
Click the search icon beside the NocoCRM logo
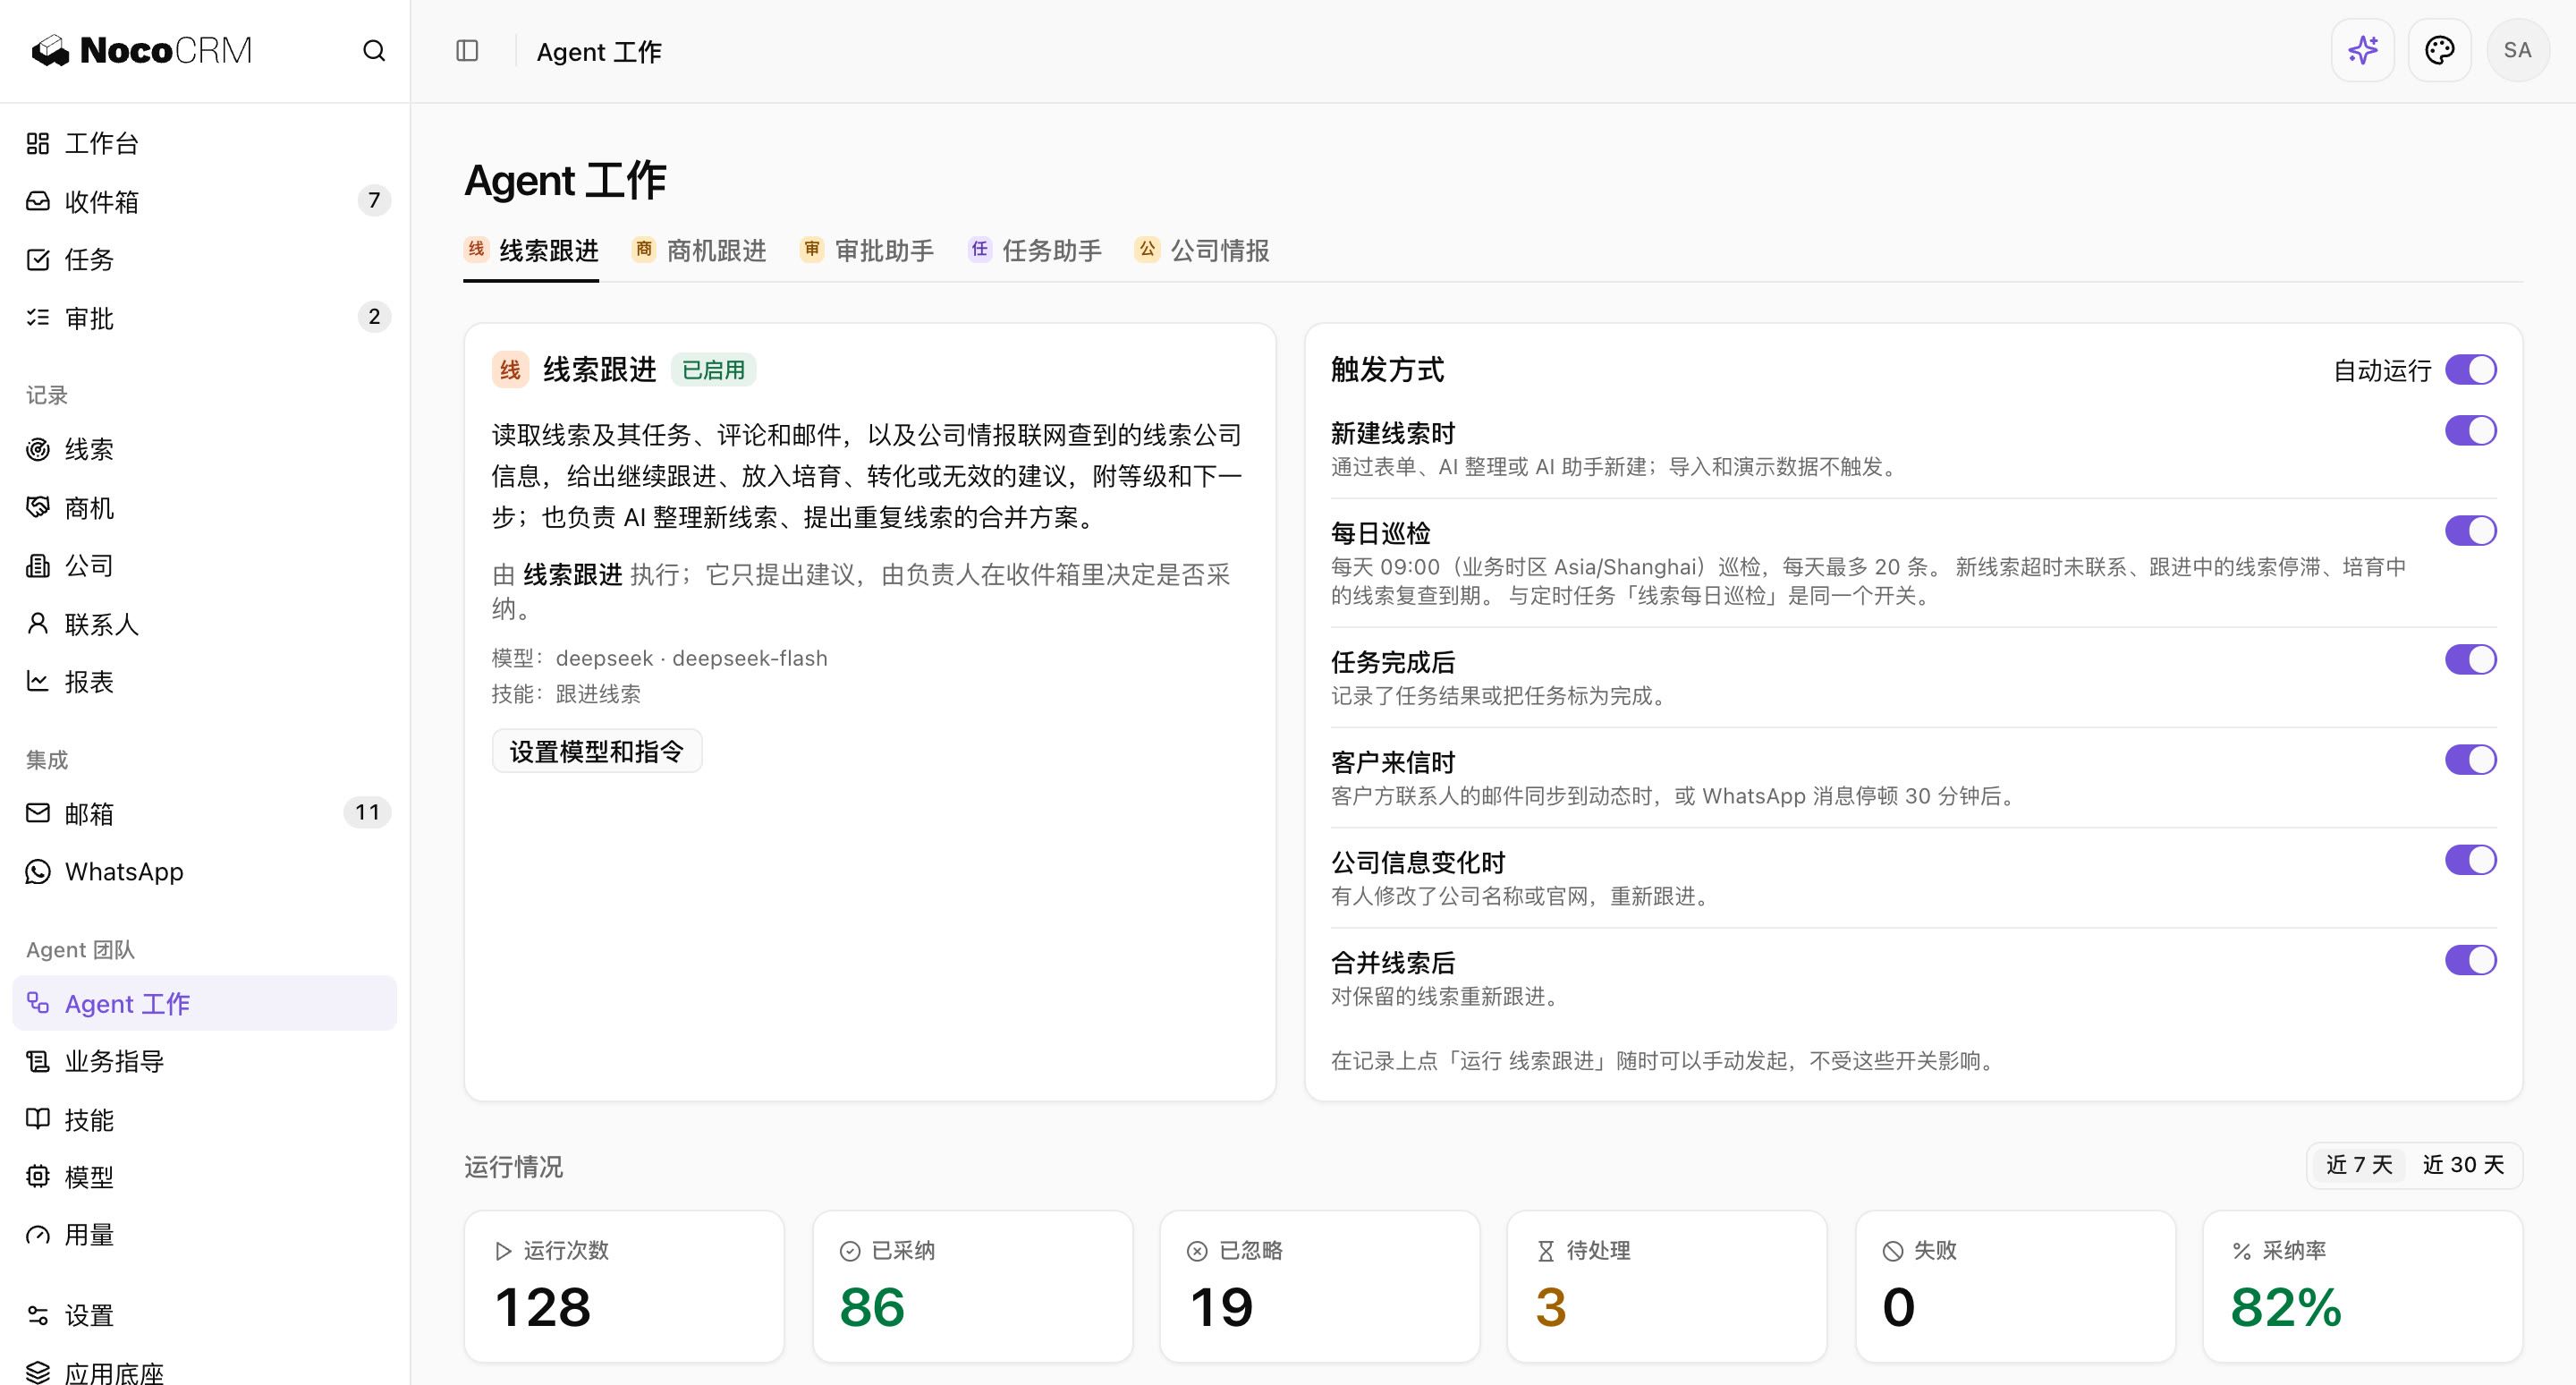coord(374,51)
